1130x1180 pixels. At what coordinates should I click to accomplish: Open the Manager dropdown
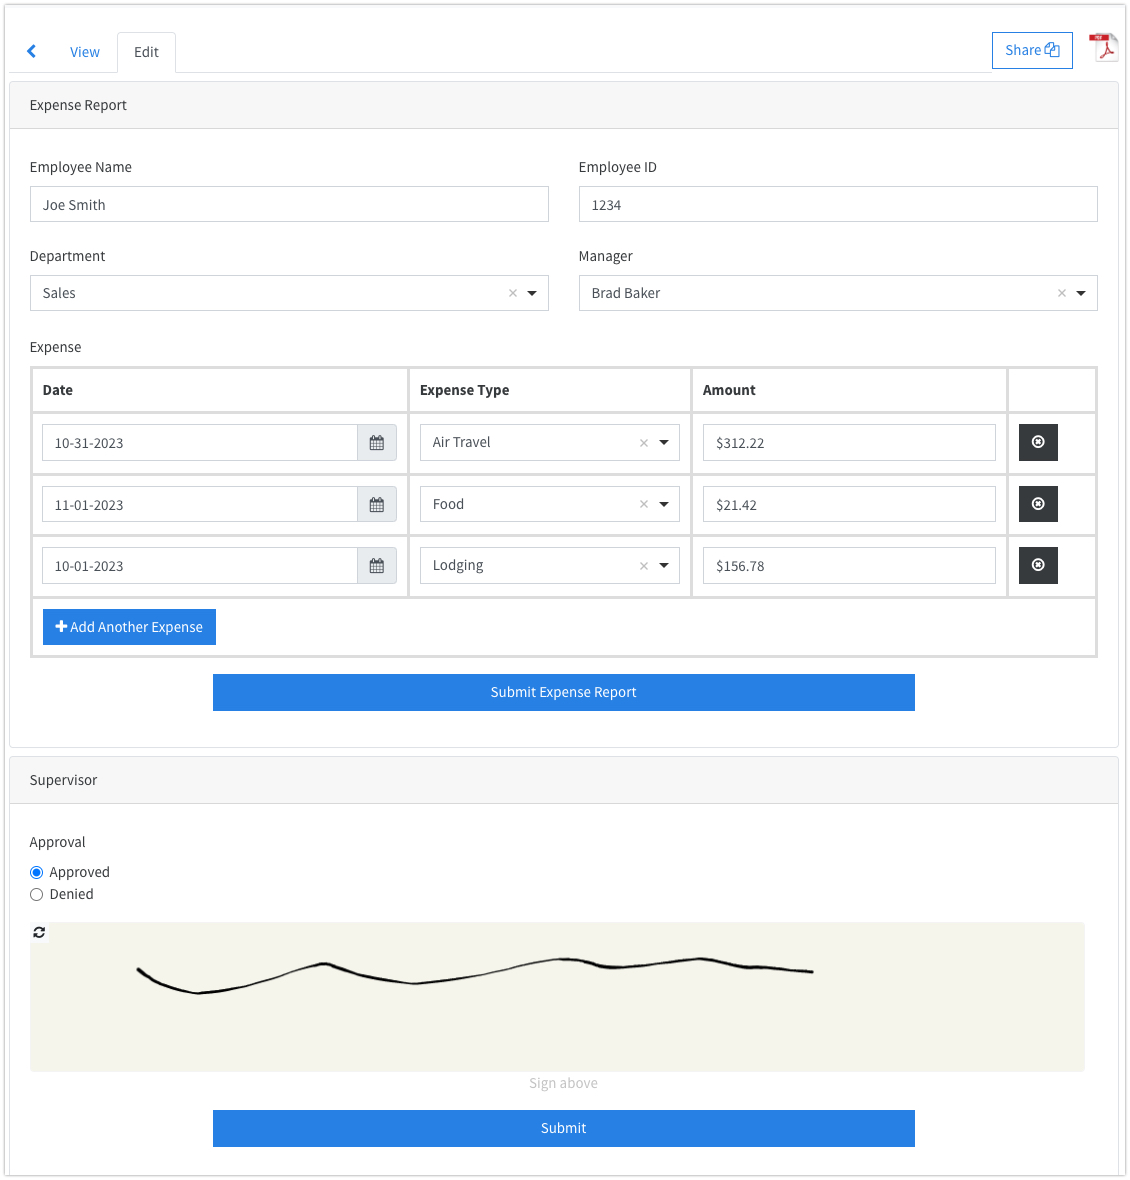click(x=1081, y=293)
